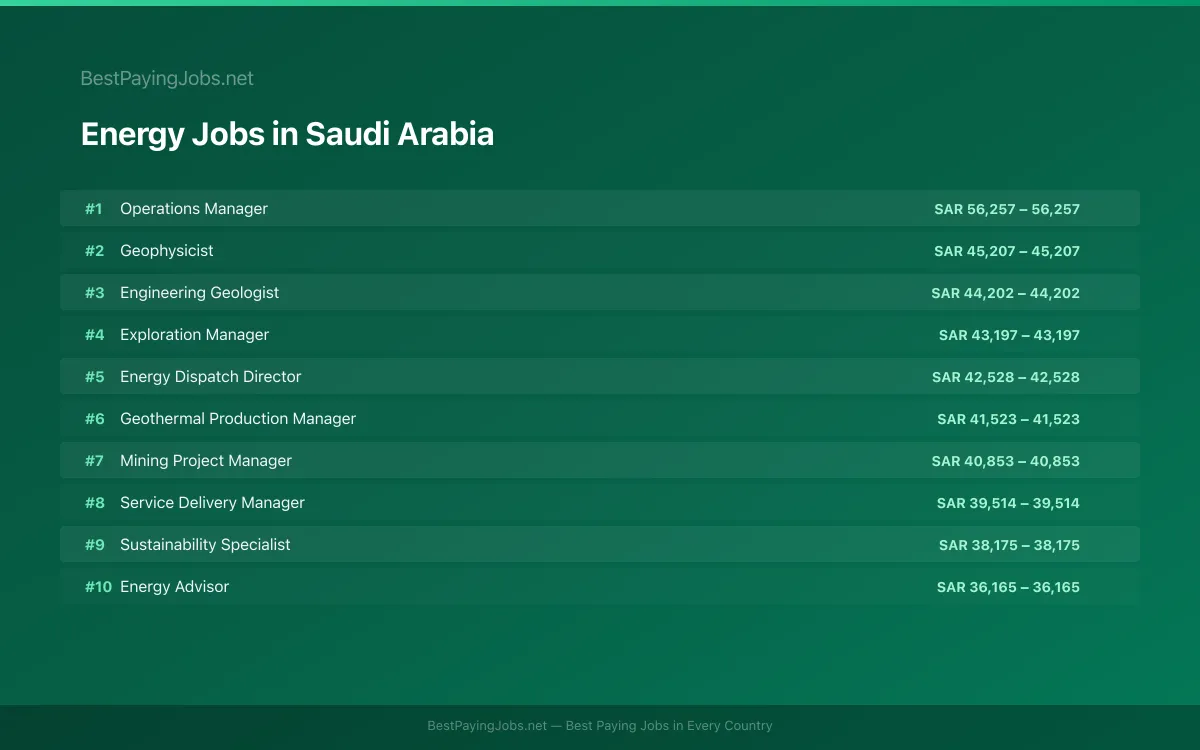Click salary SAR 56,257 – 56,257
Screen dimensions: 1200x750
pos(1007,209)
